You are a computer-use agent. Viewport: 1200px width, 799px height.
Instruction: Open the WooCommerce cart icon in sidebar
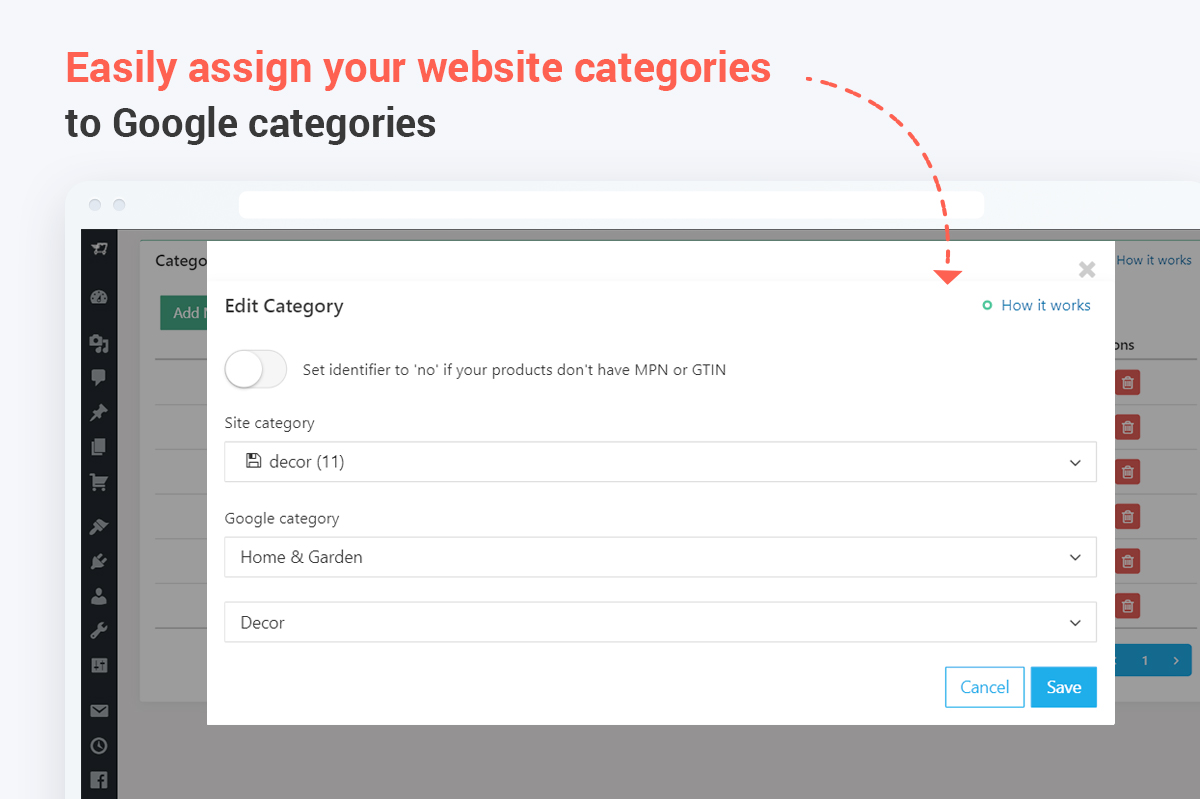[x=98, y=483]
